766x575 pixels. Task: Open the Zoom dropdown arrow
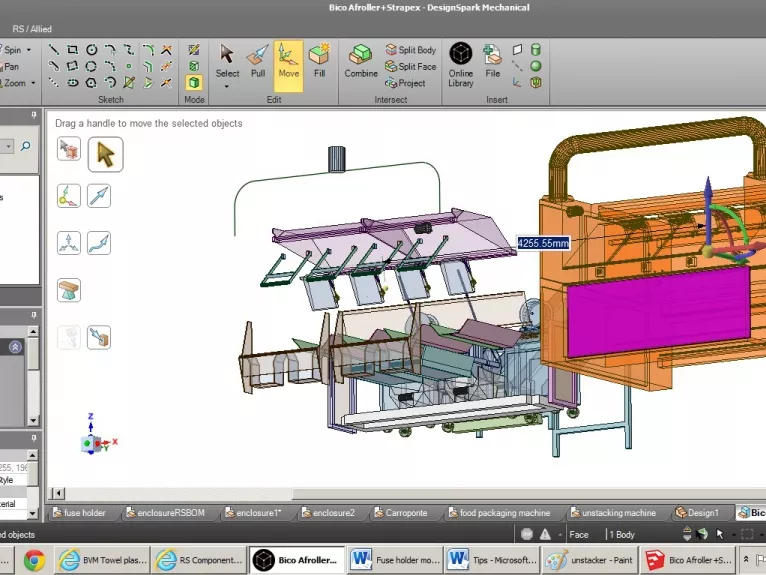(x=33, y=83)
